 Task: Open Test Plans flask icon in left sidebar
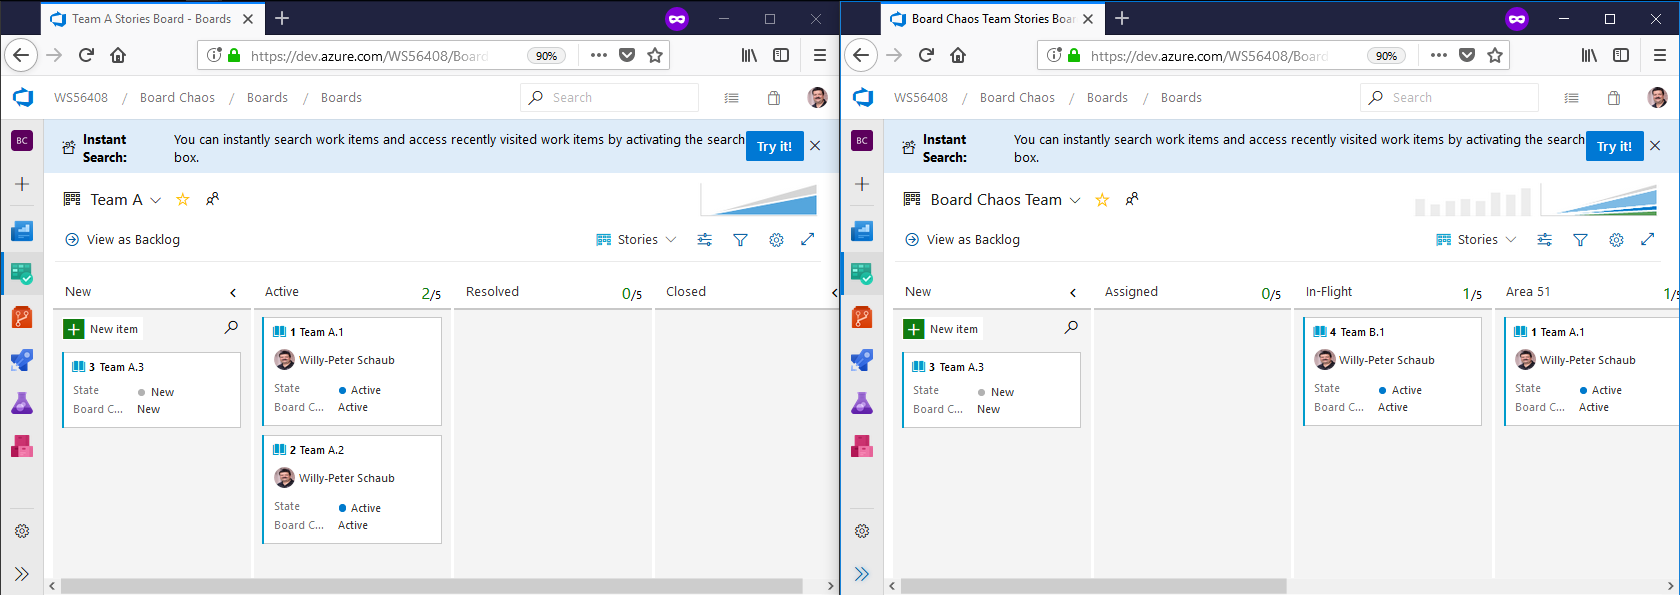22,403
